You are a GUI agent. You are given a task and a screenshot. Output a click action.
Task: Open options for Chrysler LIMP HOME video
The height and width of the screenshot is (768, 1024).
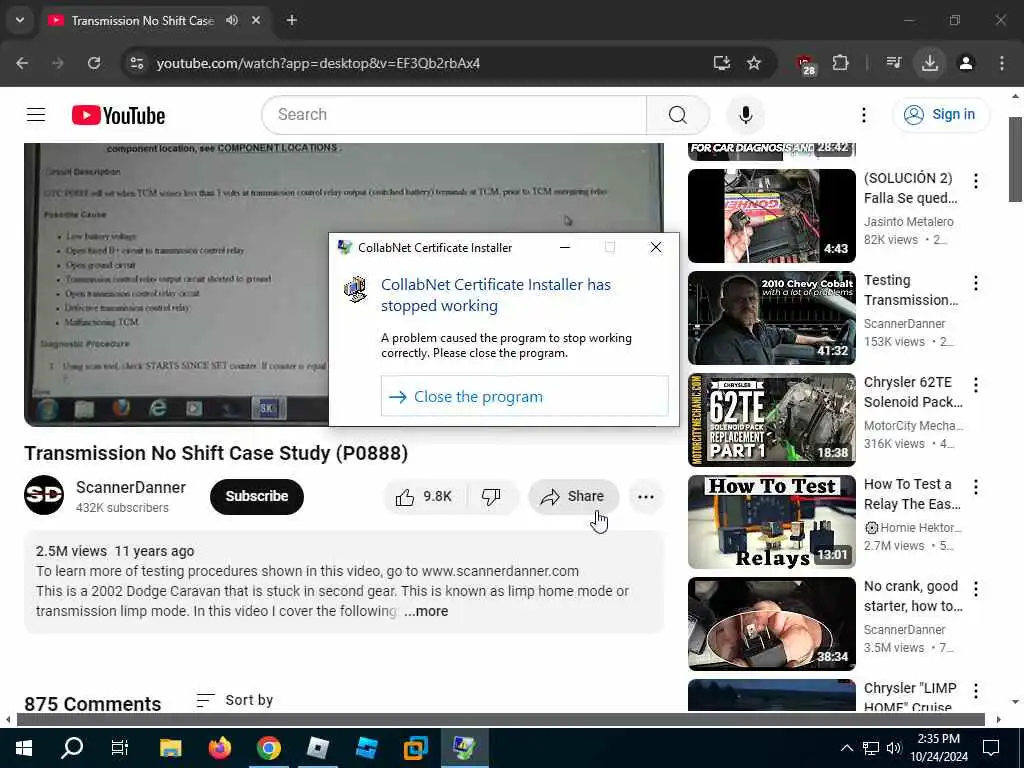click(976, 690)
